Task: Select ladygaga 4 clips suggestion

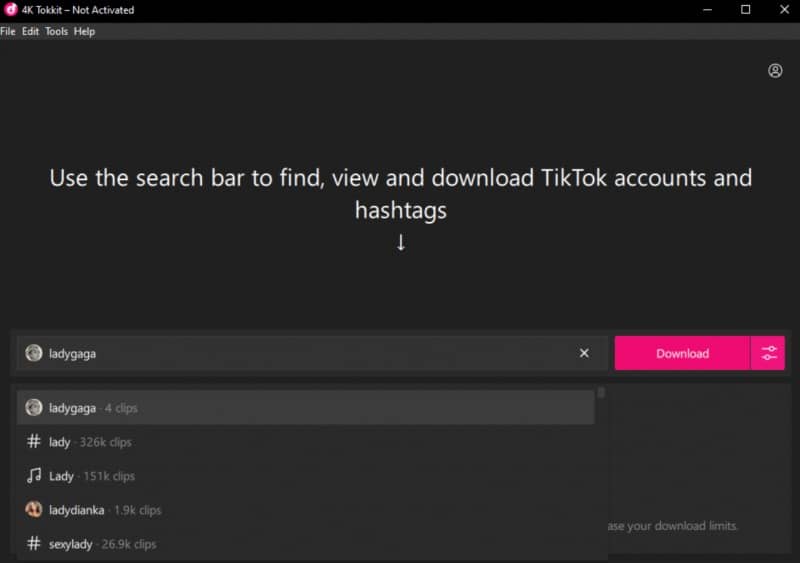Action: [306, 408]
